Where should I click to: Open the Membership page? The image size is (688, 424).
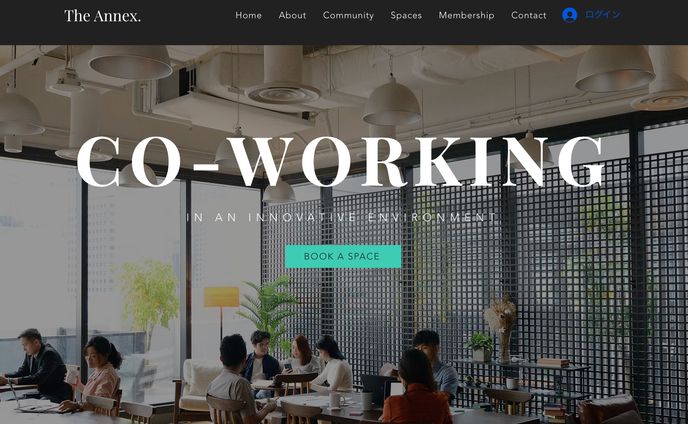pyautogui.click(x=466, y=15)
